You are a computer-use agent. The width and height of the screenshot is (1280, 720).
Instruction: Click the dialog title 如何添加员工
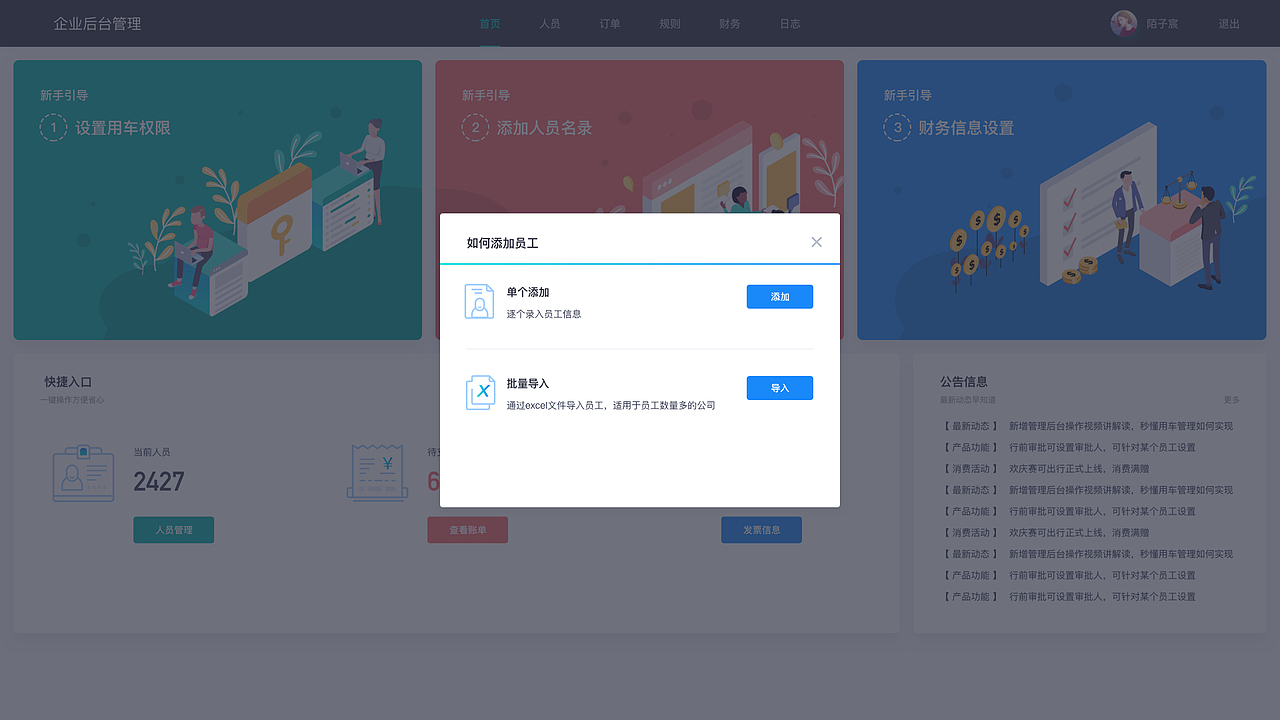coord(503,243)
